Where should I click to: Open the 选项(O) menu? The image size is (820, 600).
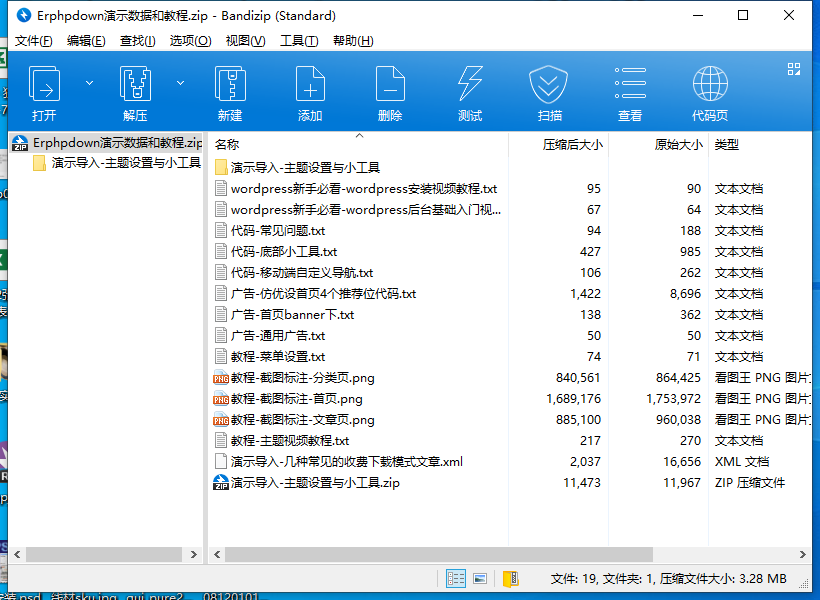click(190, 41)
